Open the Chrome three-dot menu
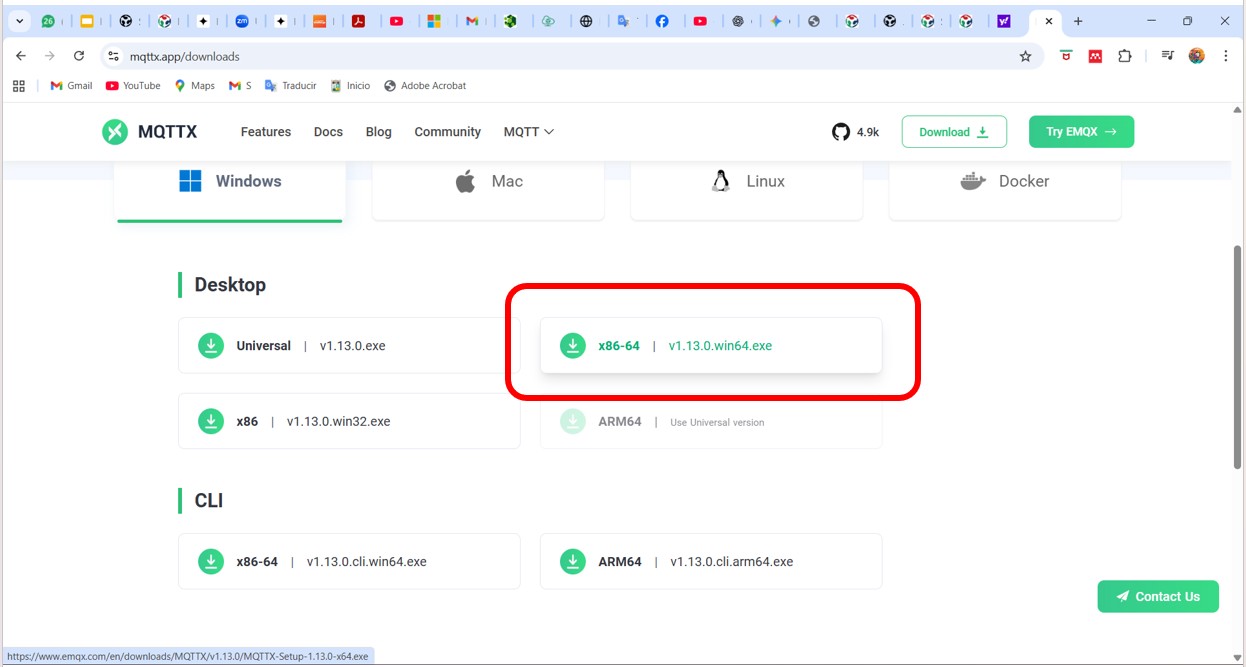1246x667 pixels. click(x=1226, y=56)
